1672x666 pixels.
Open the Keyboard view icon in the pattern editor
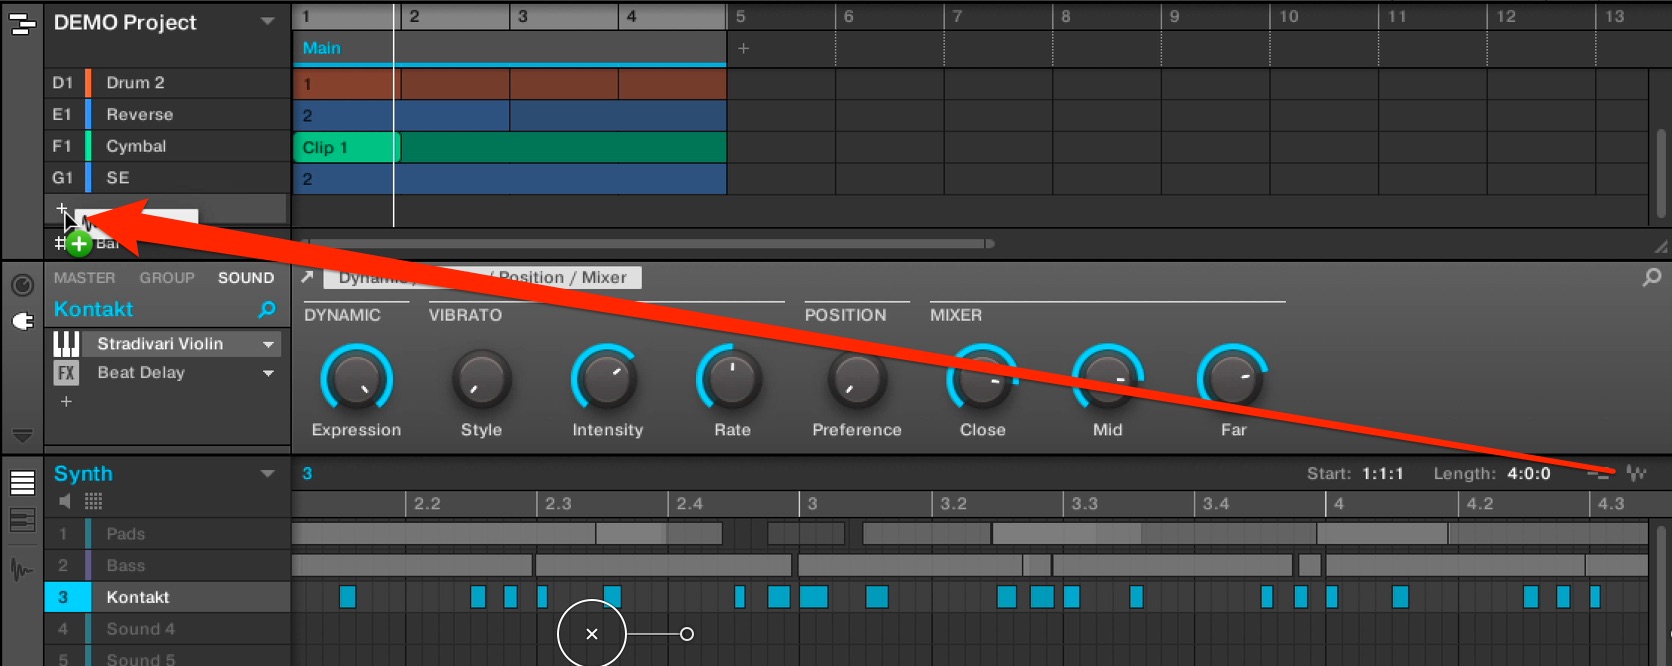(x=22, y=520)
